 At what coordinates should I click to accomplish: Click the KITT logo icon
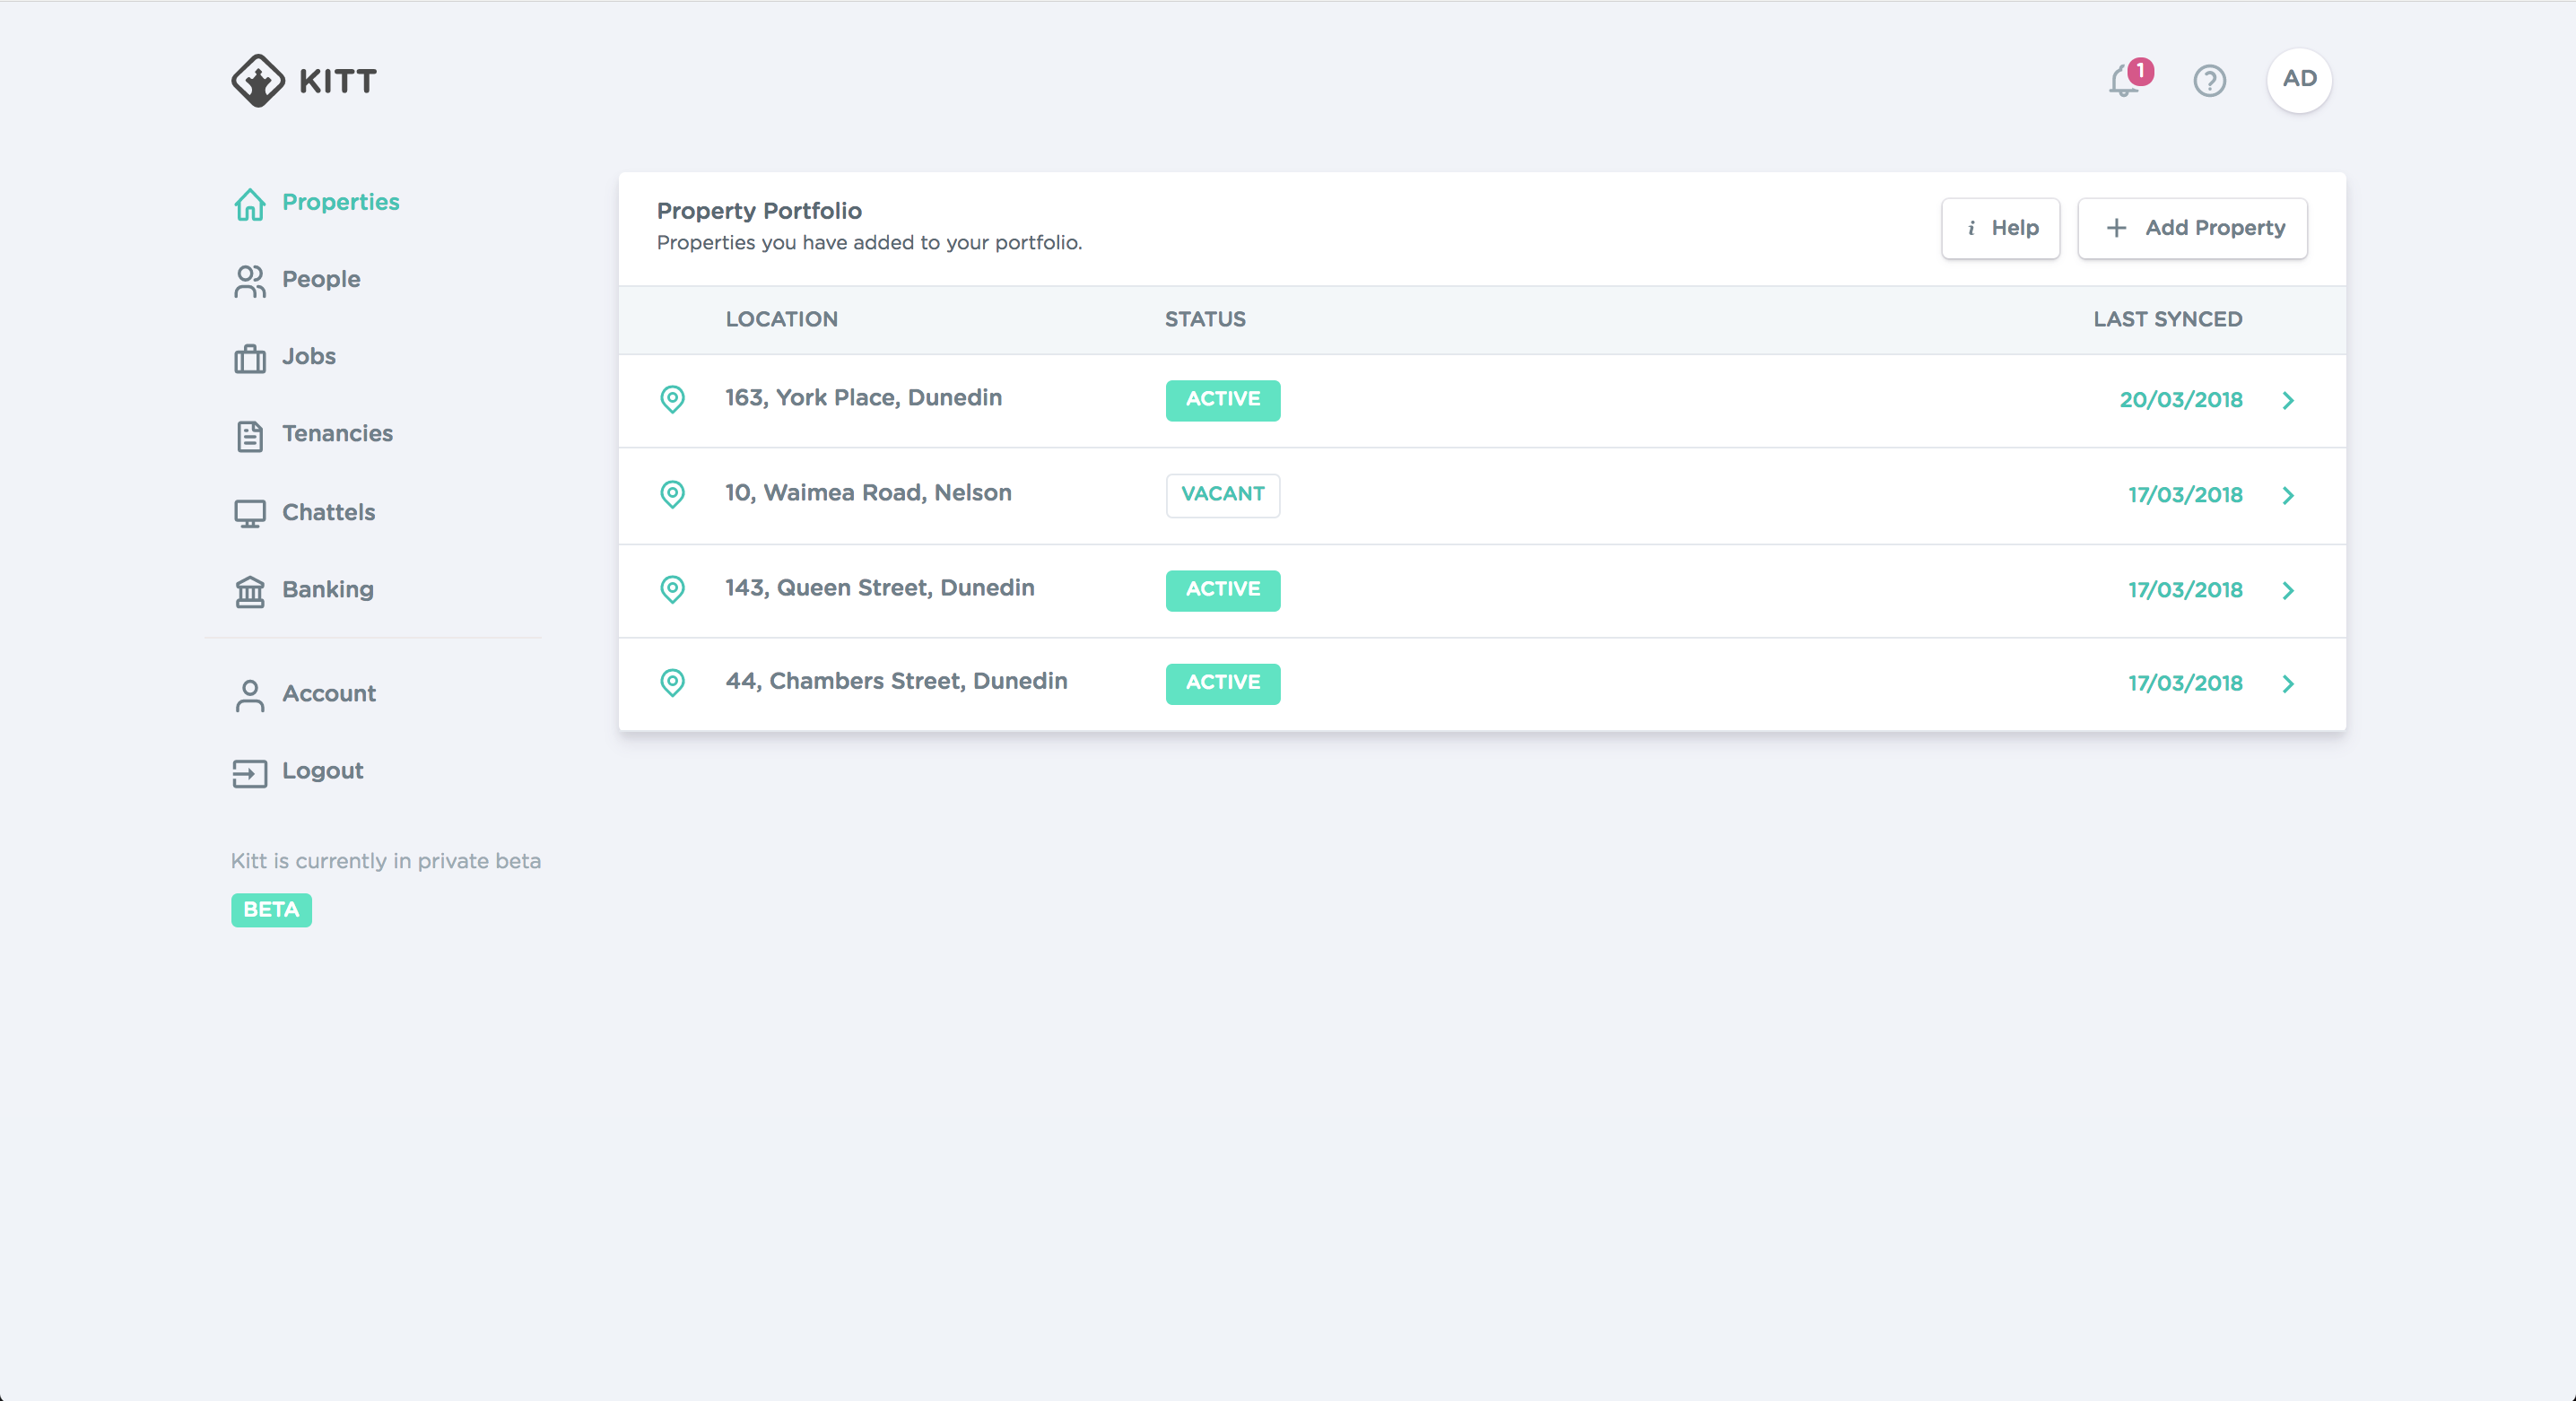click(x=258, y=81)
